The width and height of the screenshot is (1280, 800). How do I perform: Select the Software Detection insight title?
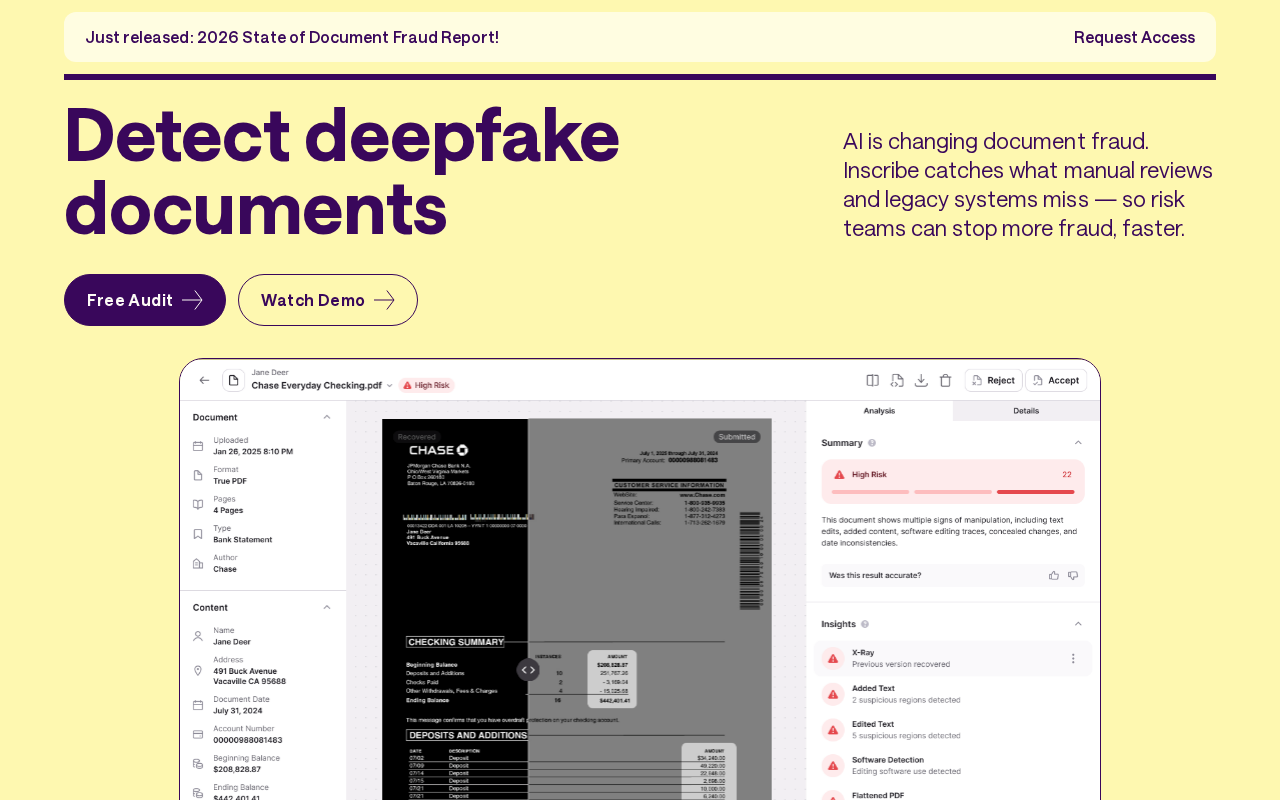click(x=889, y=760)
